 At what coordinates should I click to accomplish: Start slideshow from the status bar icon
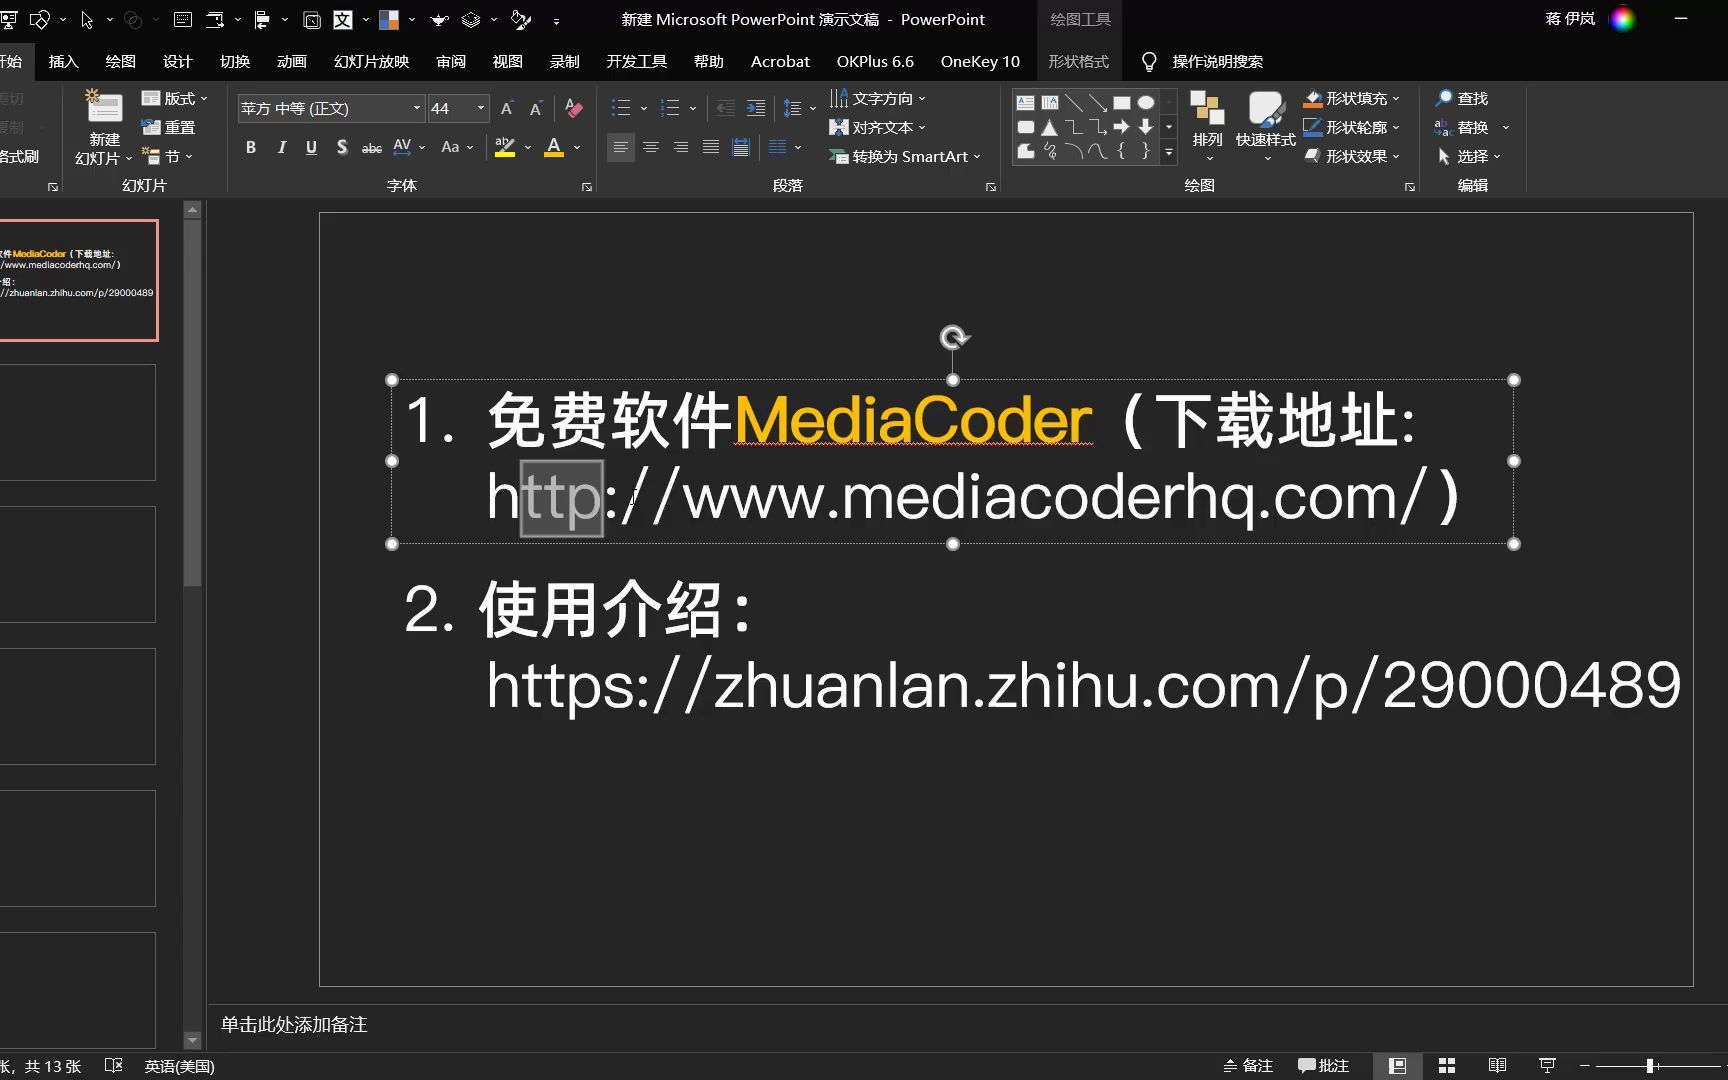pos(1547,1066)
